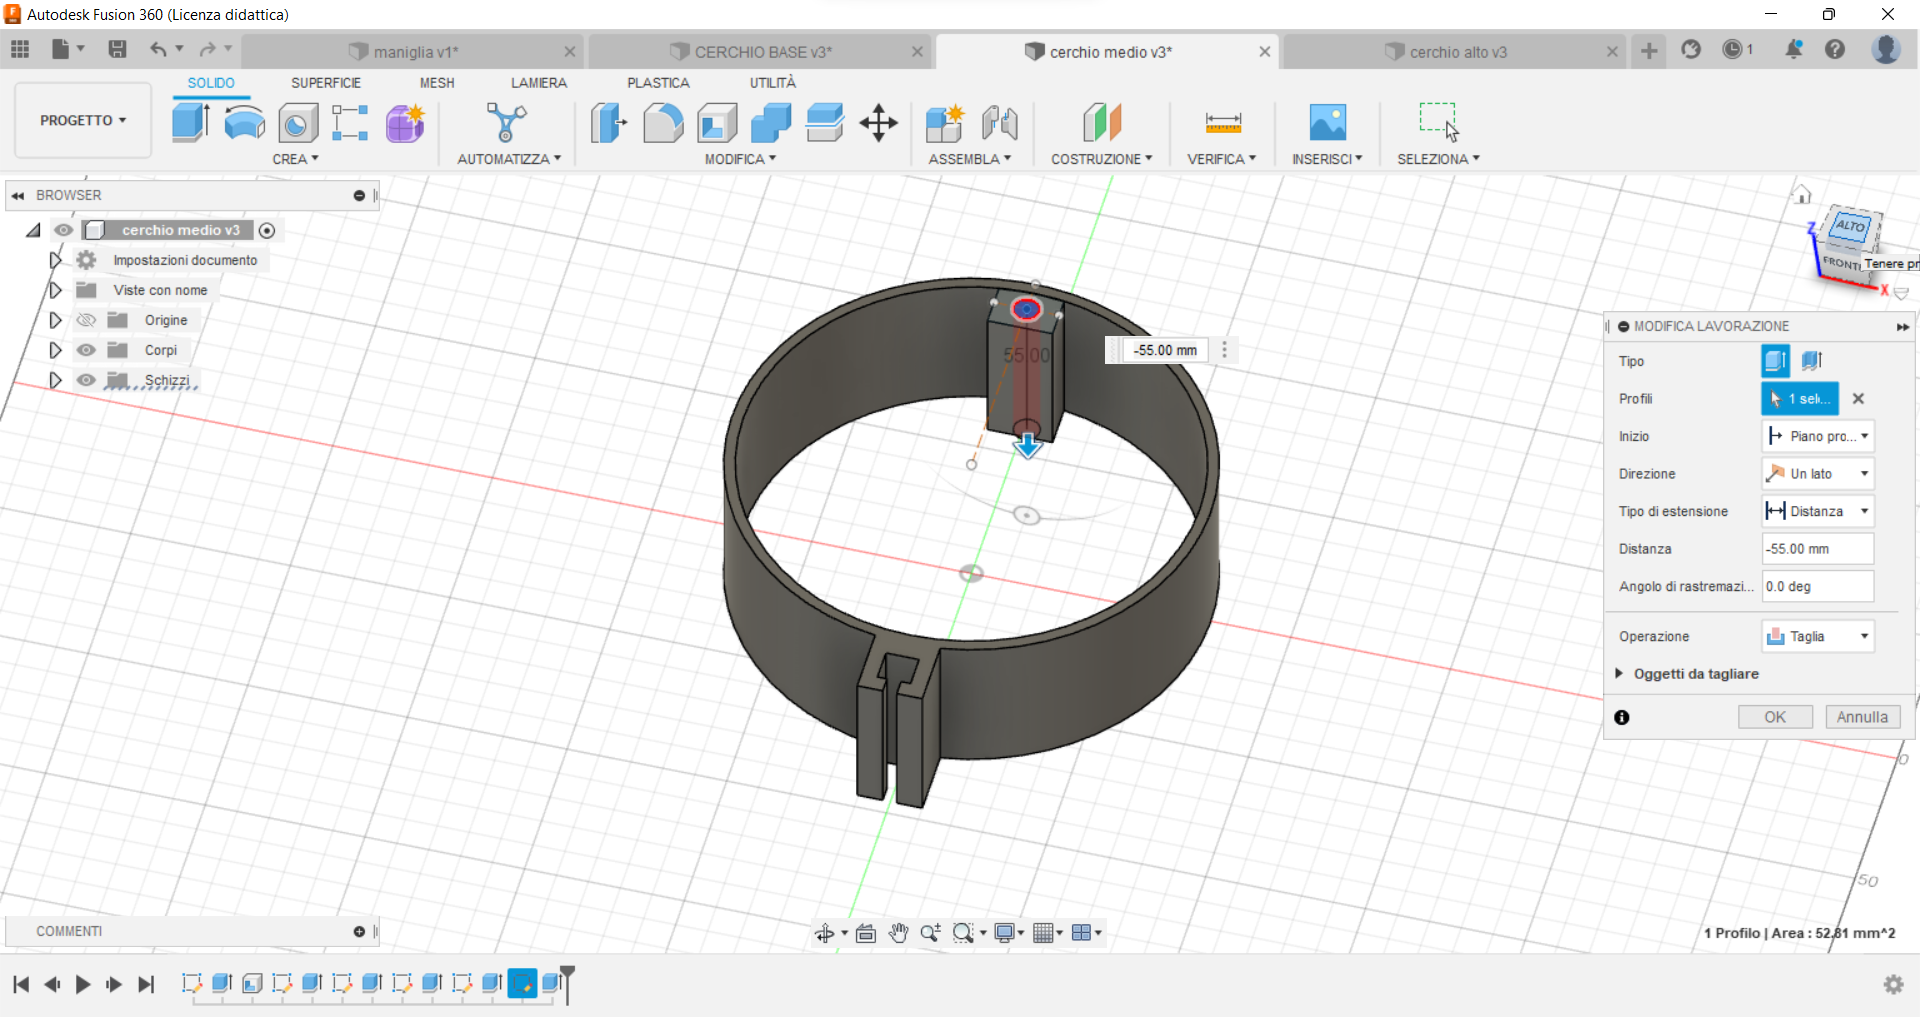1920x1017 pixels.
Task: Open the Misura tool under VERIFICA
Action: 1222,123
